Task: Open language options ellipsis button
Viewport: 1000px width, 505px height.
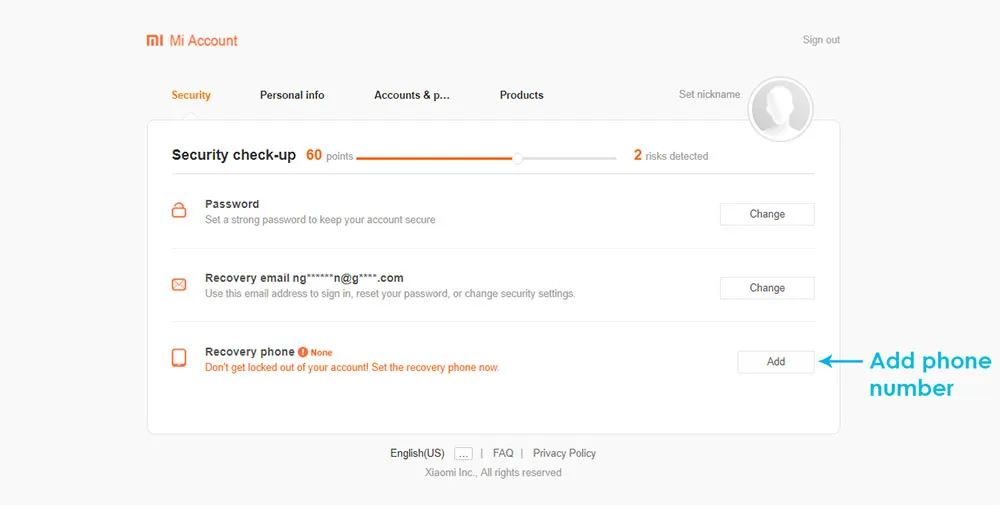Action: tap(464, 453)
